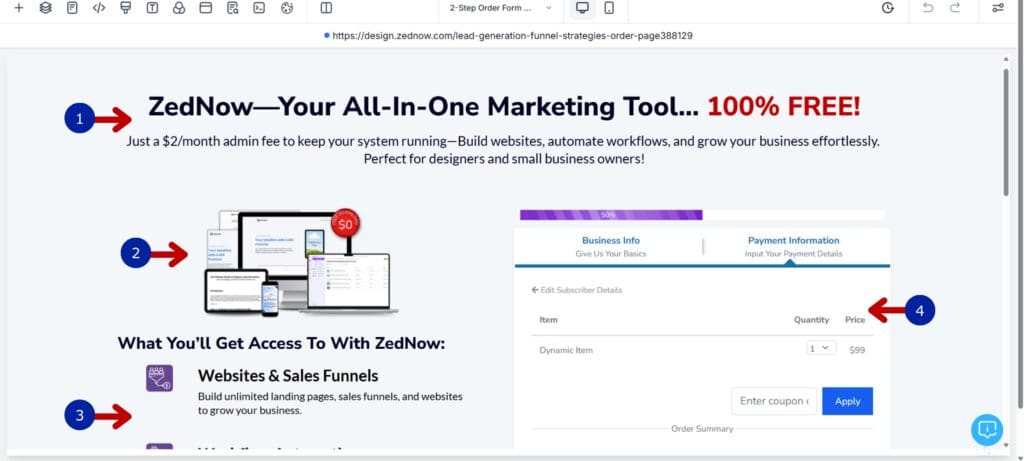Click the plus add element icon
1024x461 pixels.
coord(19,8)
